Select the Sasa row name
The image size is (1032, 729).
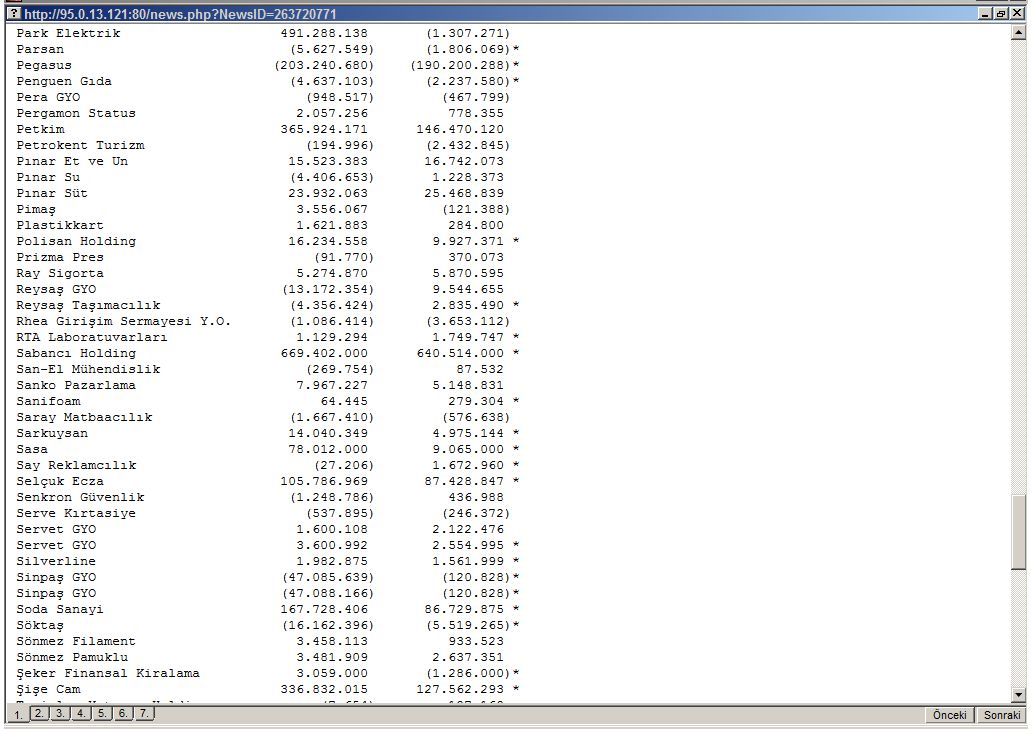tap(32, 449)
